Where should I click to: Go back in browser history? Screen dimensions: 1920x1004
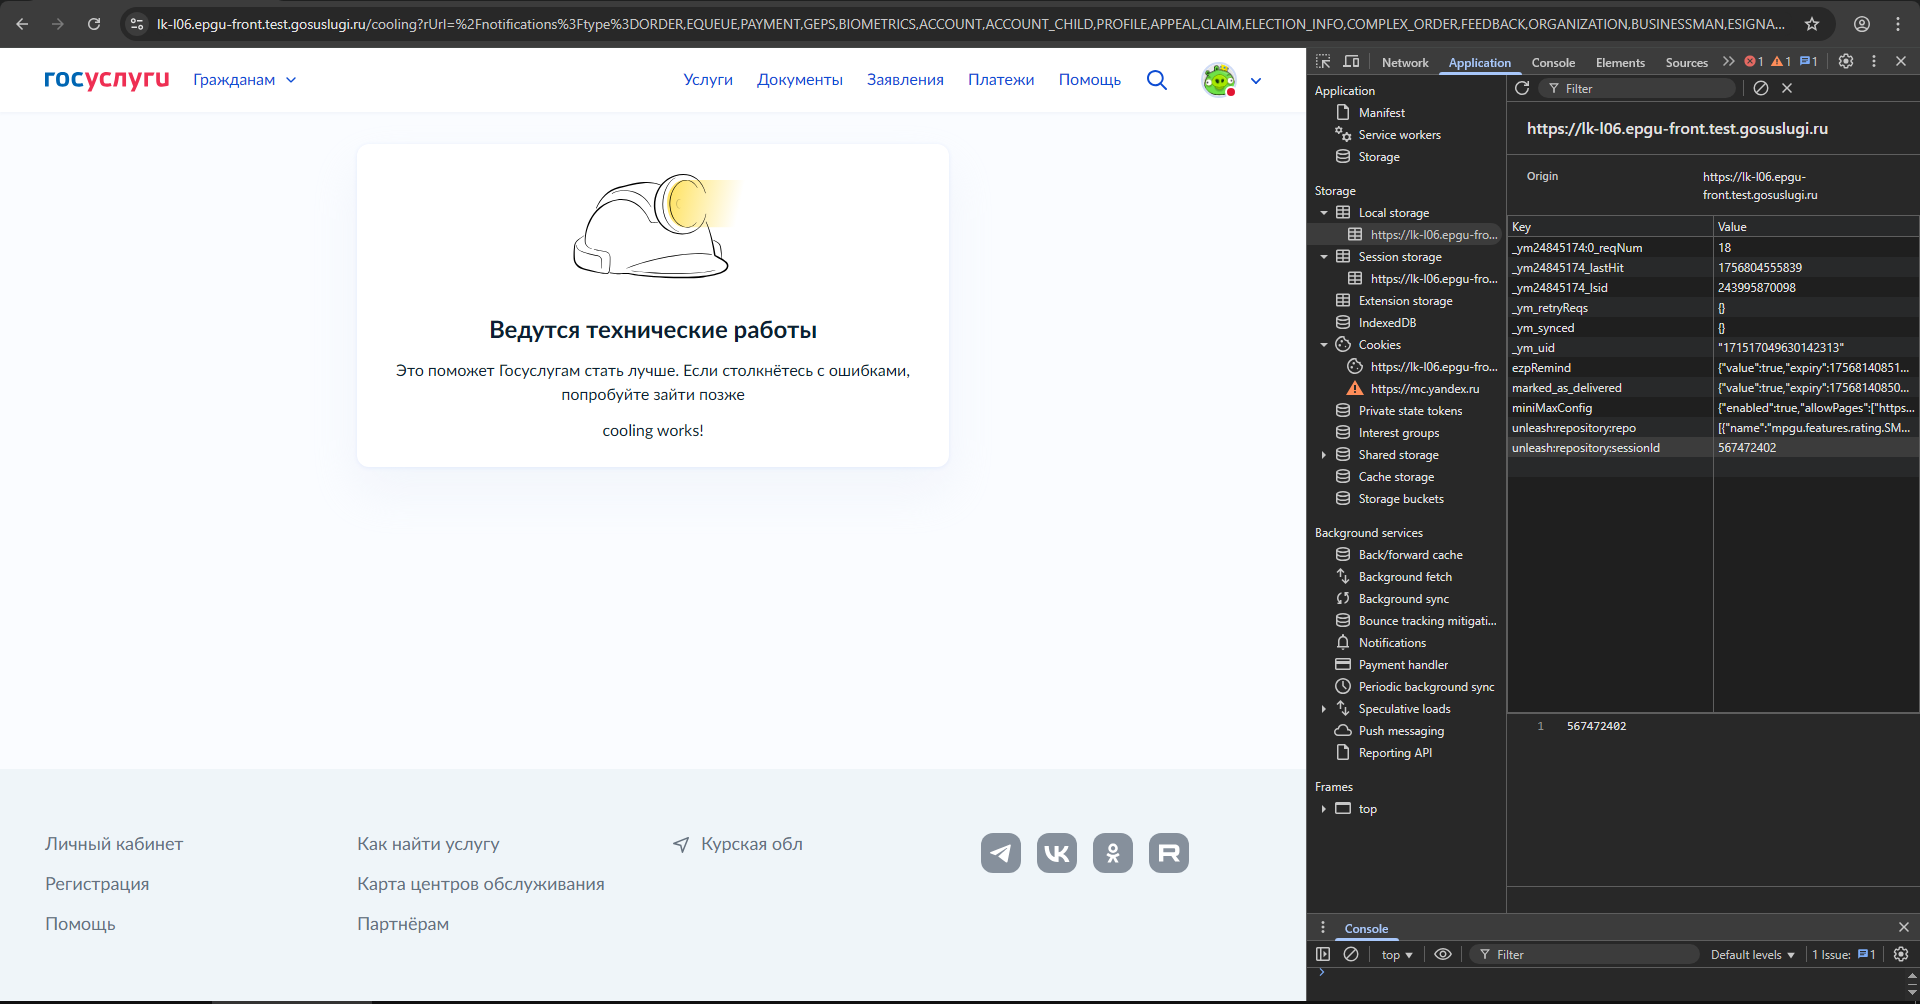(22, 24)
